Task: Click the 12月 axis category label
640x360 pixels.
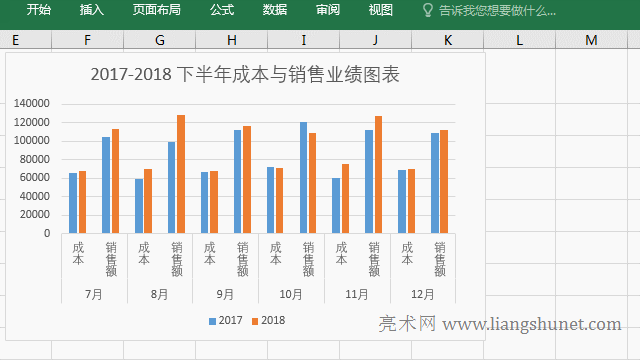Action: 423,294
